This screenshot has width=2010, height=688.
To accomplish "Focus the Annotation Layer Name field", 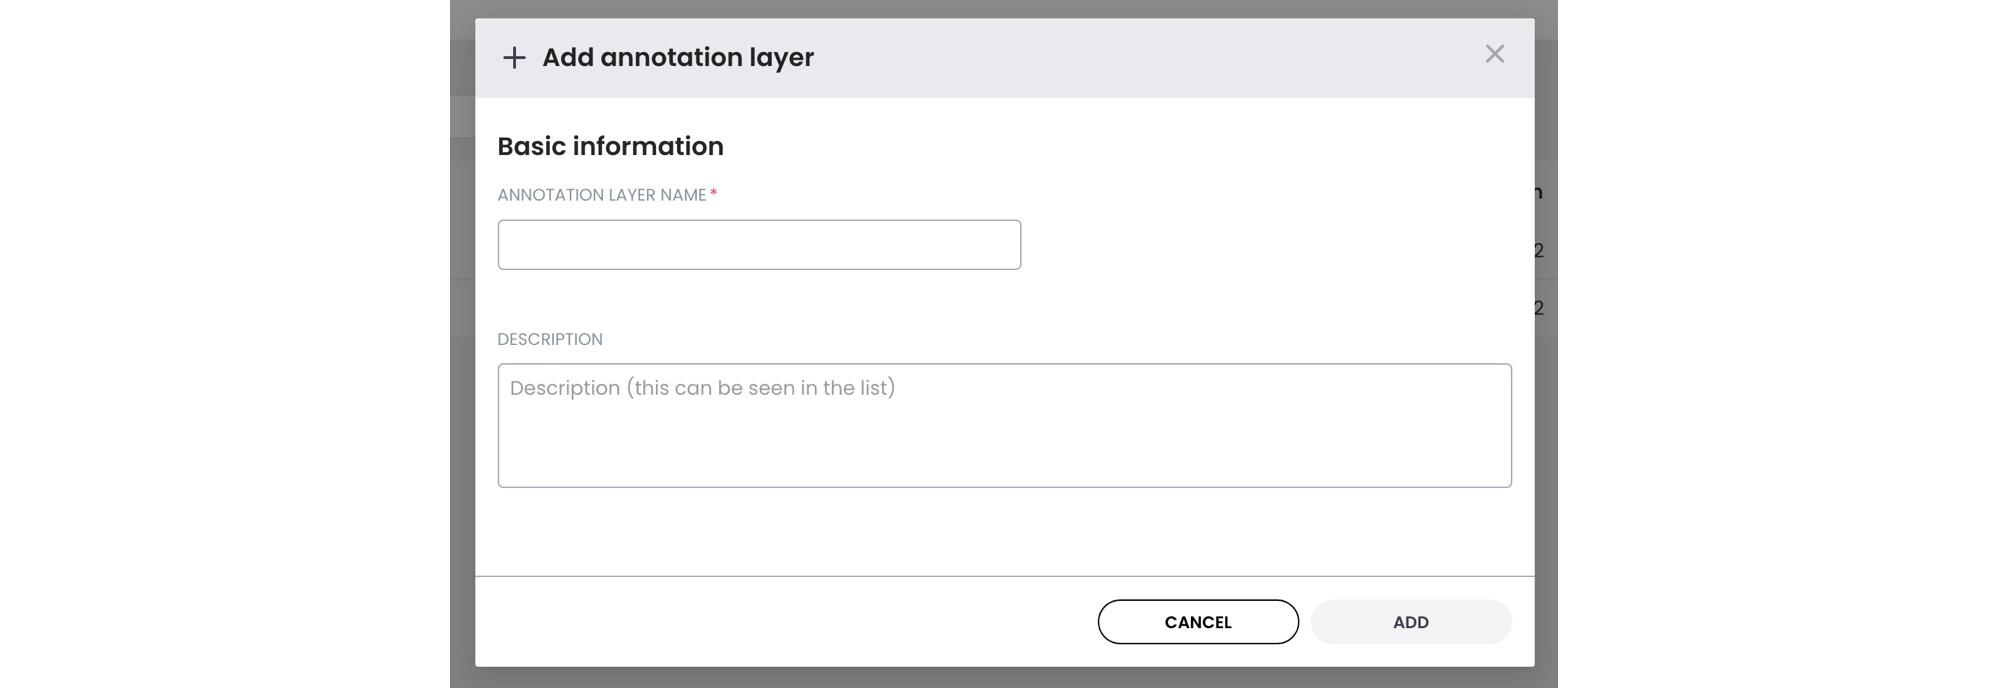I will 759,245.
